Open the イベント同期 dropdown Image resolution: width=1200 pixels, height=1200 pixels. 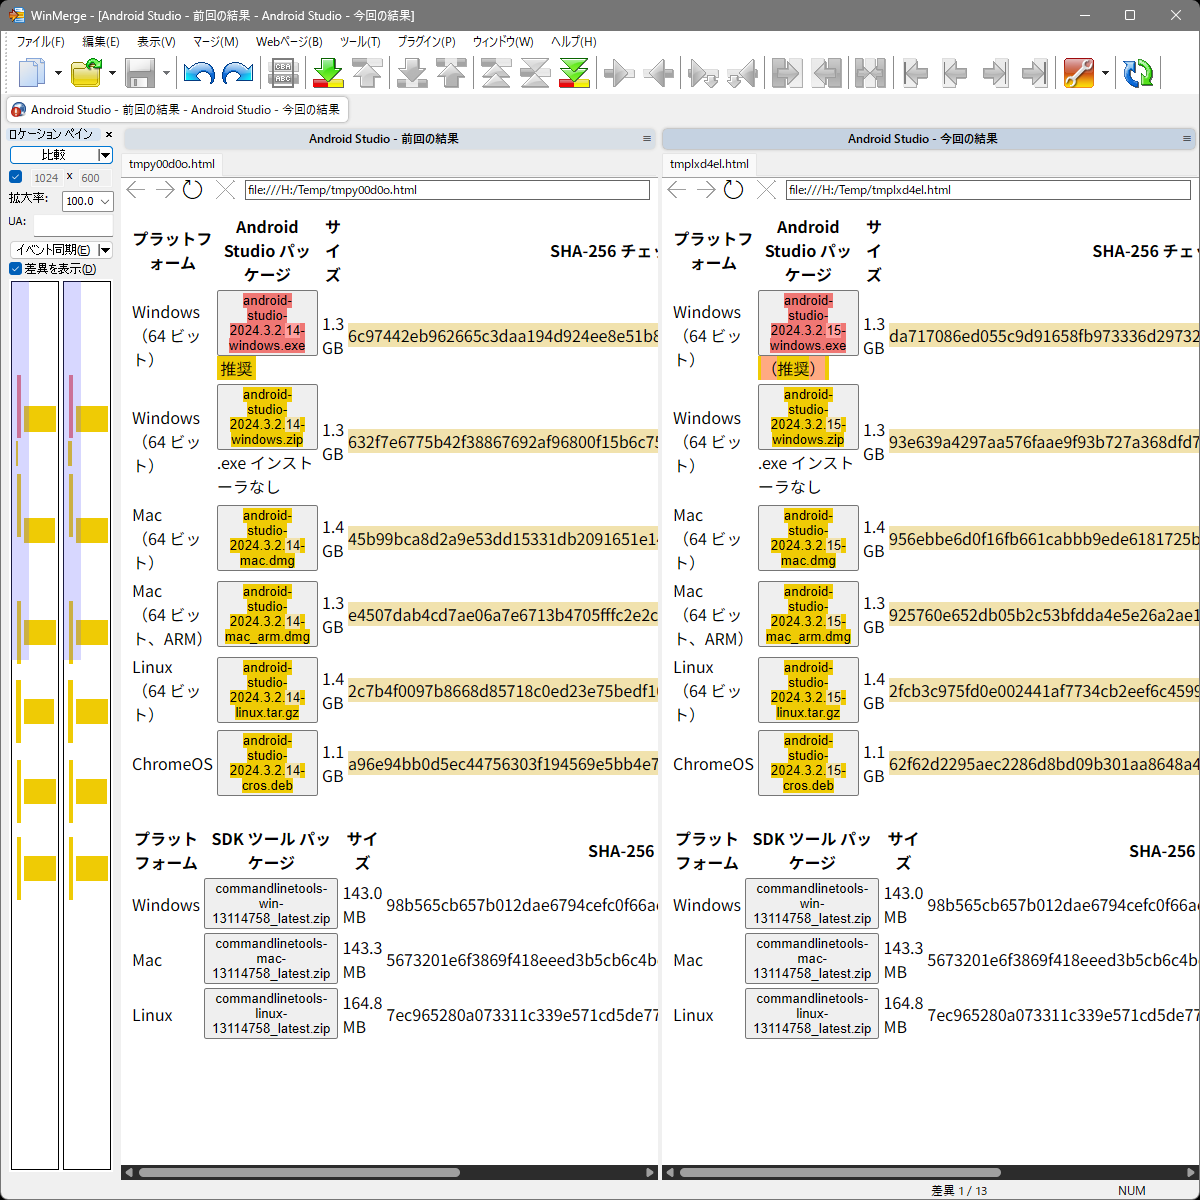[x=105, y=250]
